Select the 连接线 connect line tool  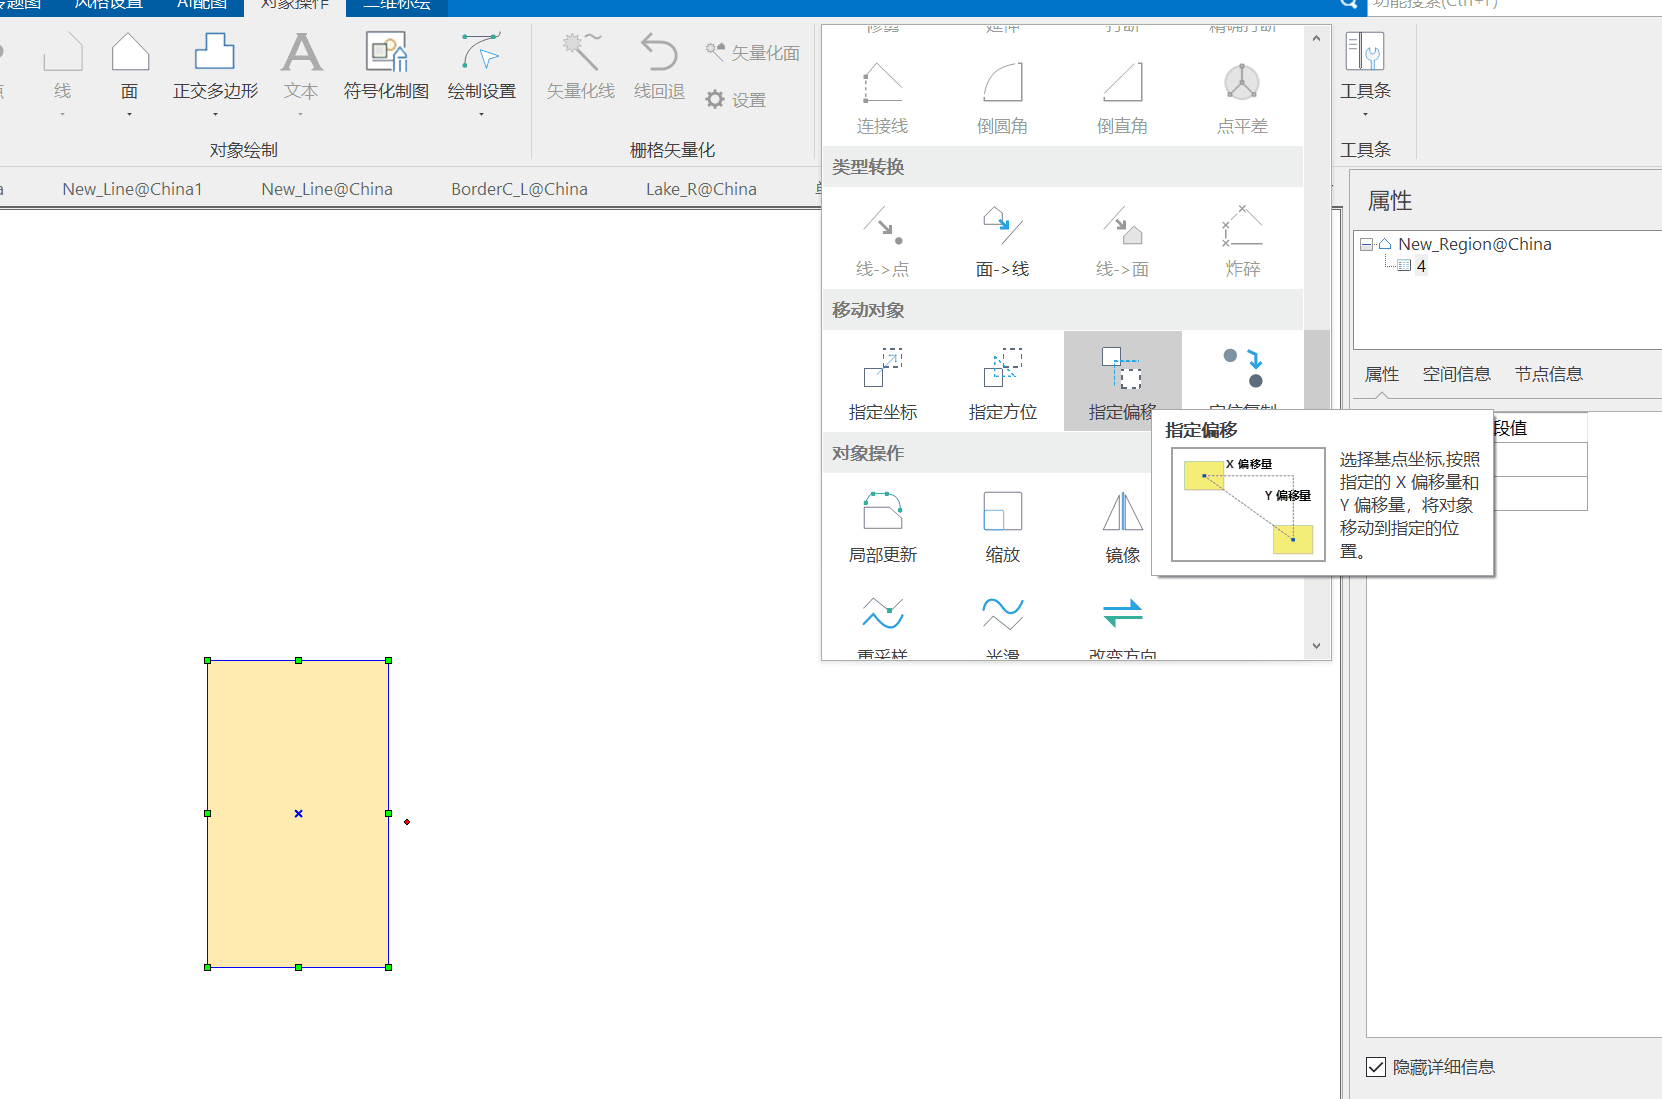[882, 97]
